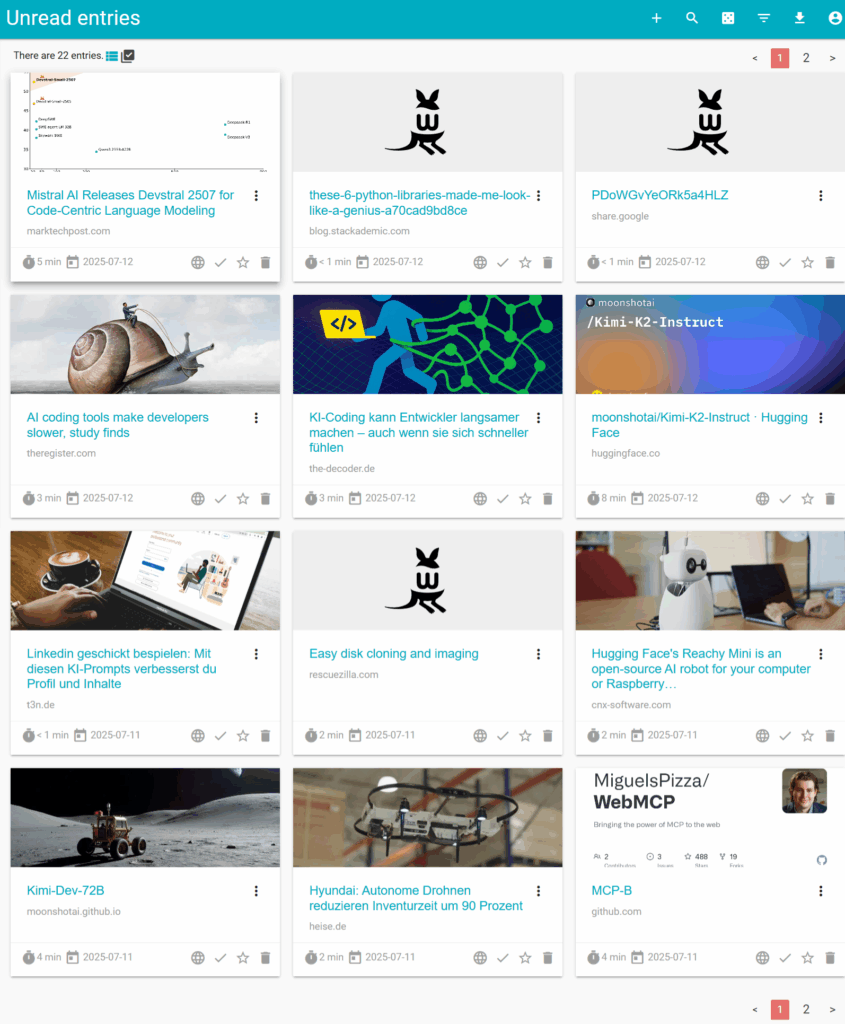Open more options for Kimi-K2-Instruct Hugging Face entry
Image resolution: width=845 pixels, height=1024 pixels.
821,418
